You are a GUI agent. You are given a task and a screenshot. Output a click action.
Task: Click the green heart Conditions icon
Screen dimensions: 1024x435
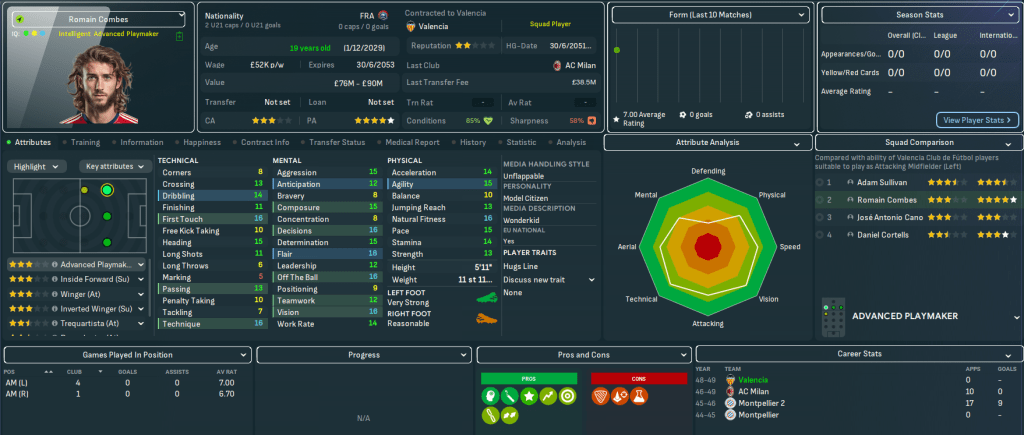pyautogui.click(x=488, y=121)
